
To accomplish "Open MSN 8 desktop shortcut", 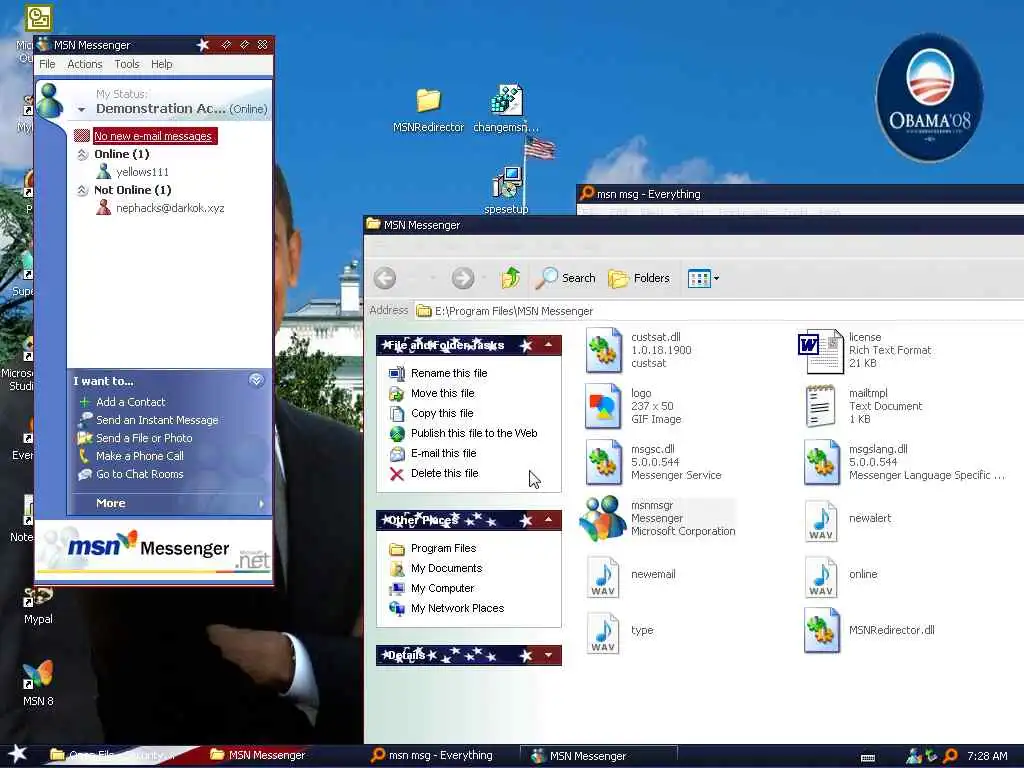I will point(38,684).
